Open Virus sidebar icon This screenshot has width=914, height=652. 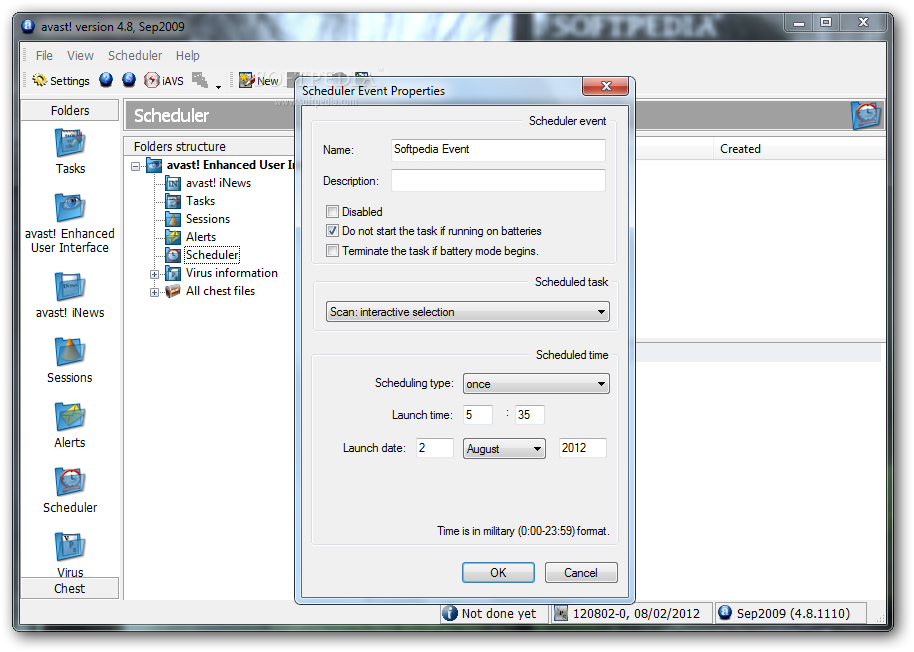point(70,555)
